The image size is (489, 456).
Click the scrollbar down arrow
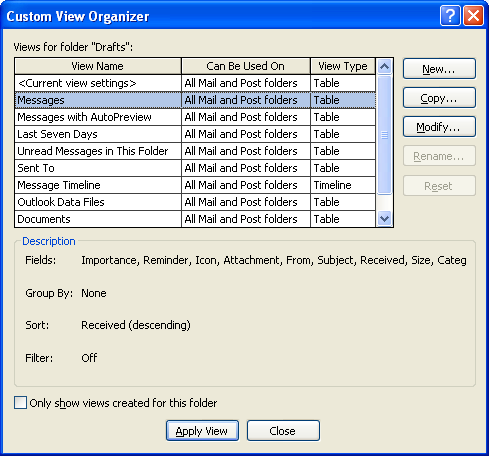pyautogui.click(x=384, y=219)
